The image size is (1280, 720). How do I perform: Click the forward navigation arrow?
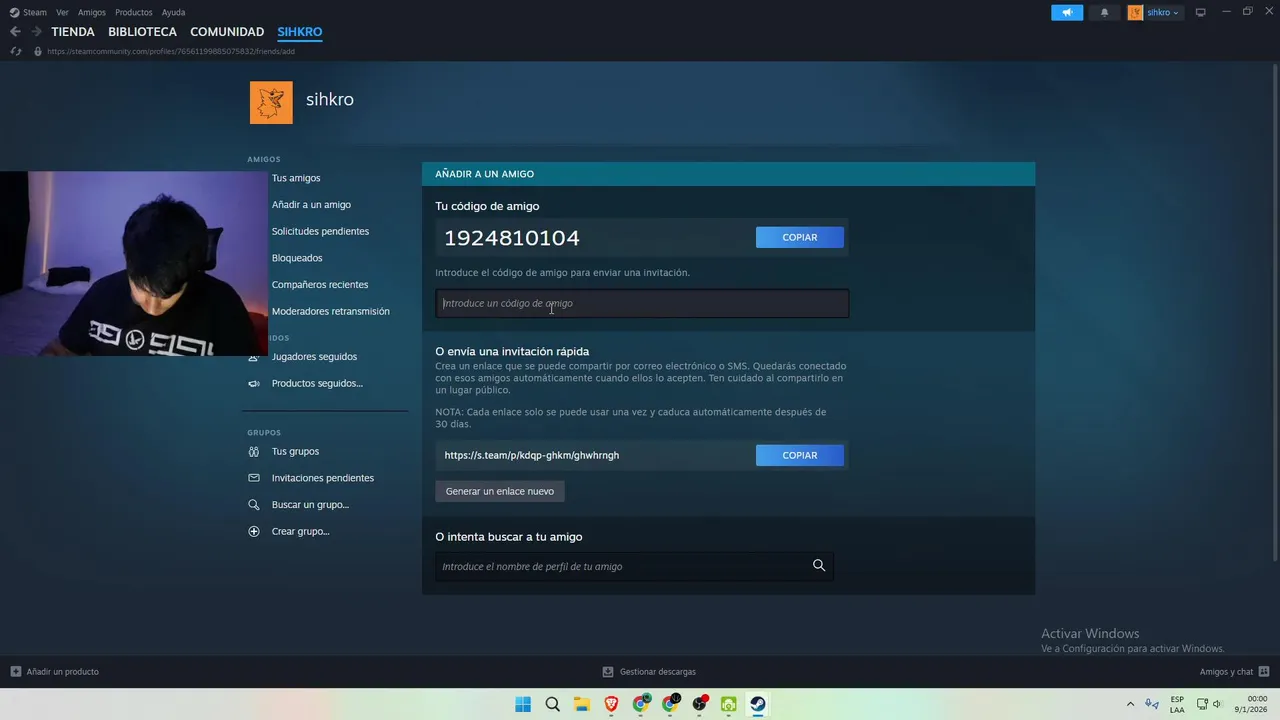point(36,32)
